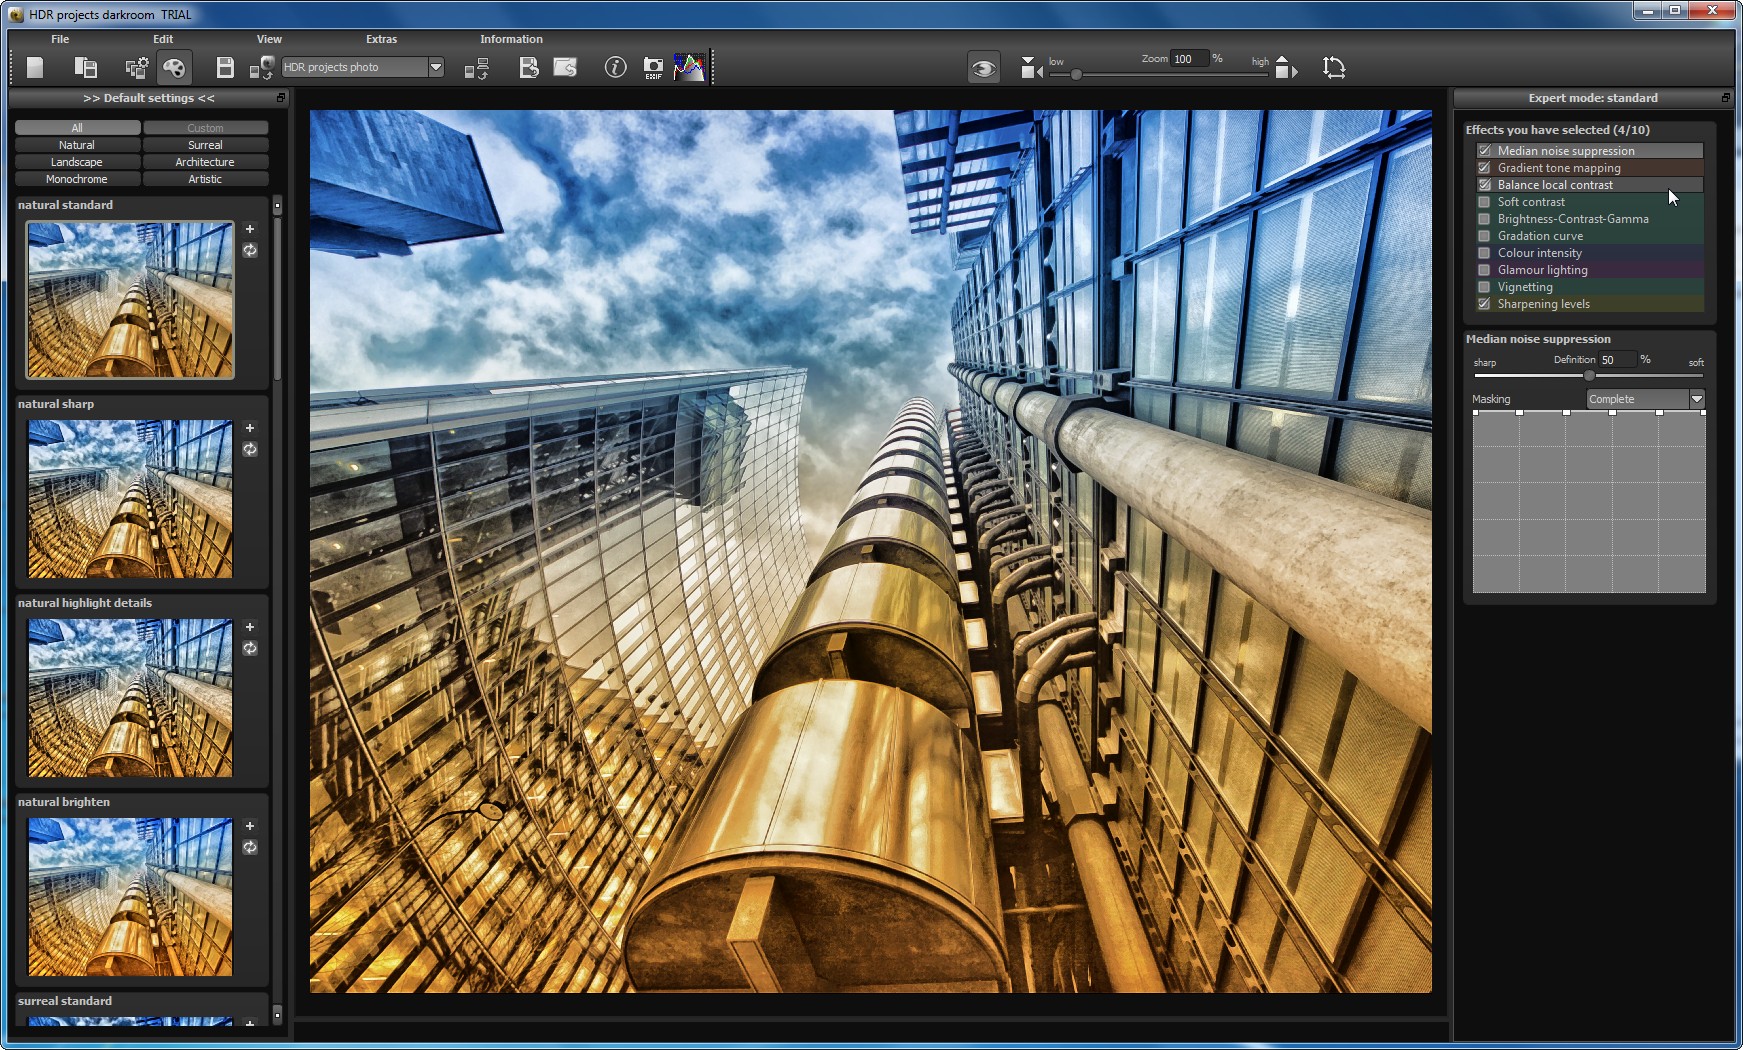The image size is (1743, 1050).
Task: Enable Brightness-Contrast-Gamma effect
Action: [1484, 219]
